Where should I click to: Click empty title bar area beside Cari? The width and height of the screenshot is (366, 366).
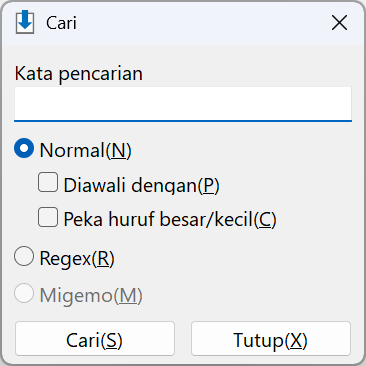pos(200,23)
